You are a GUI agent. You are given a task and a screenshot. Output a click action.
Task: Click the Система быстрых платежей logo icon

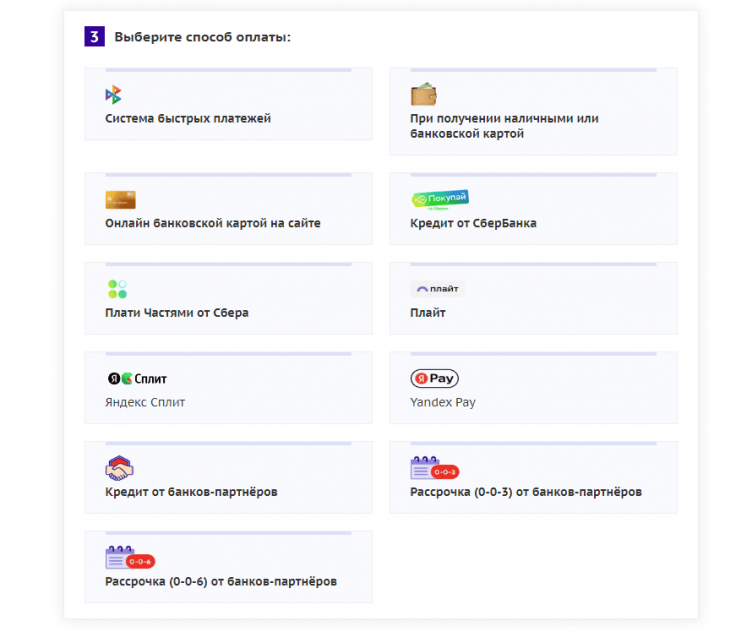113,95
